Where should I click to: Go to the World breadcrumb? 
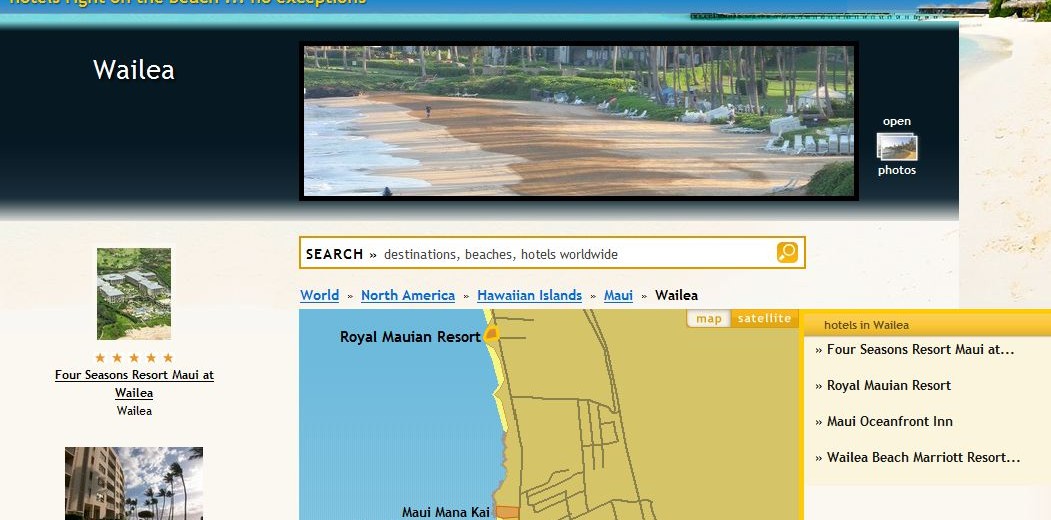click(x=319, y=295)
